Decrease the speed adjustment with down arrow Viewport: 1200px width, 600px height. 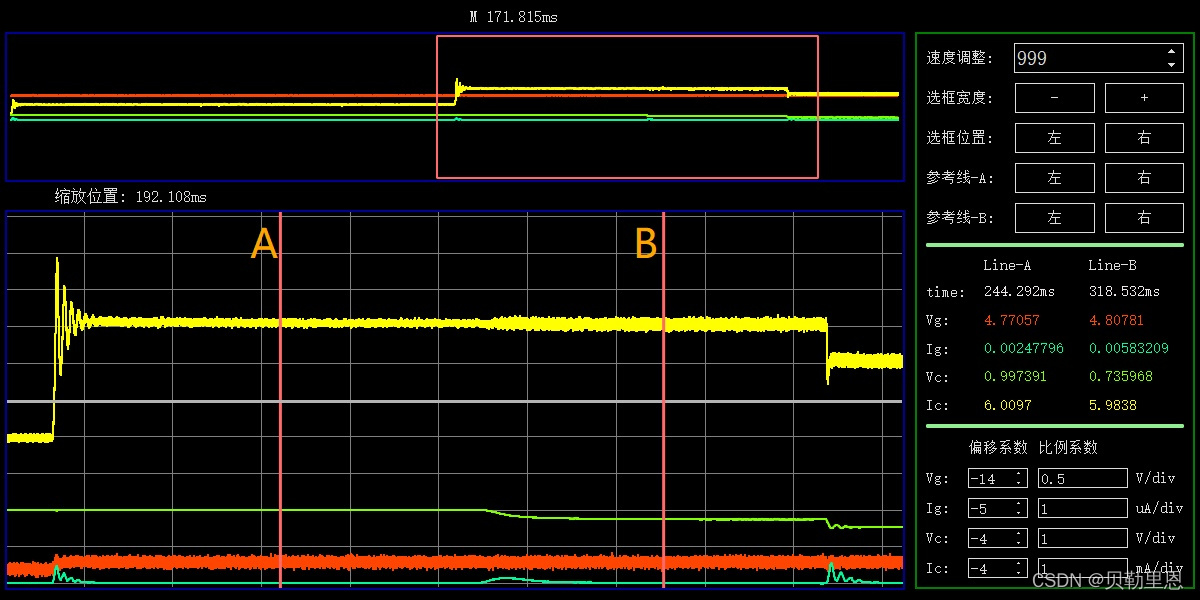pos(1172,65)
